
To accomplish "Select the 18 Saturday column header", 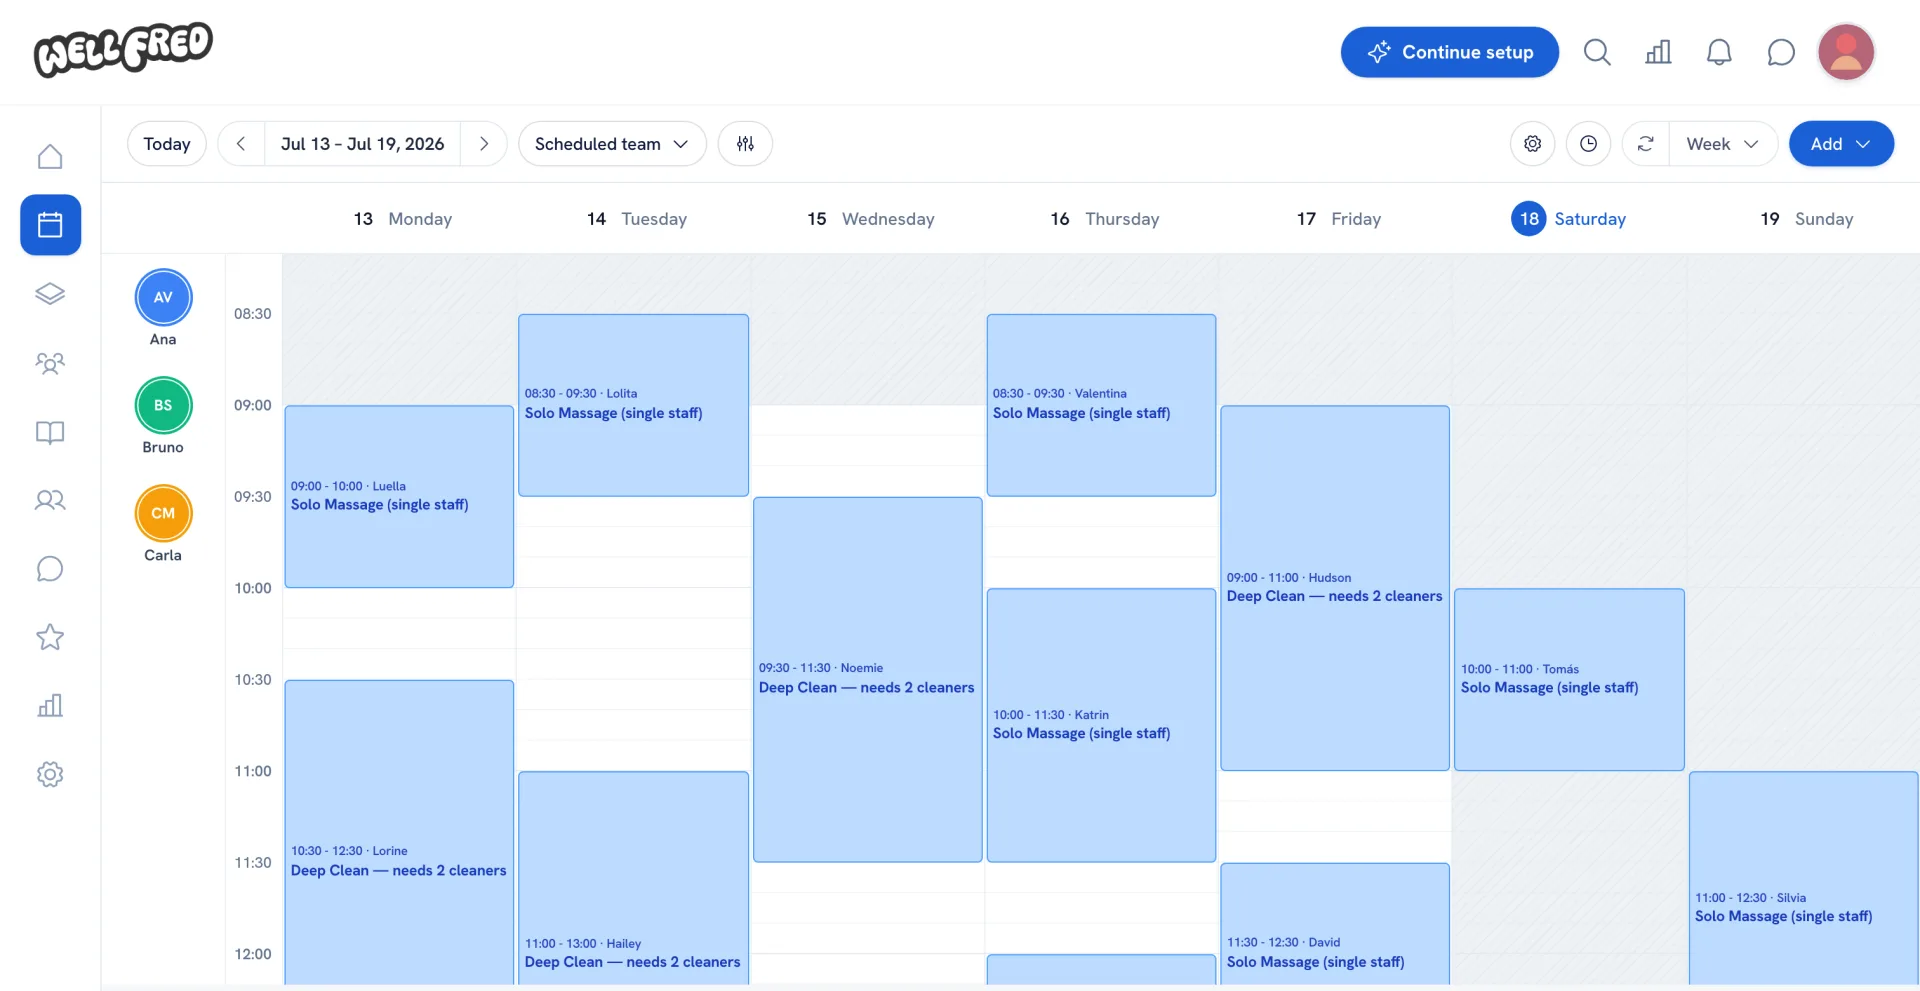I will point(1568,219).
